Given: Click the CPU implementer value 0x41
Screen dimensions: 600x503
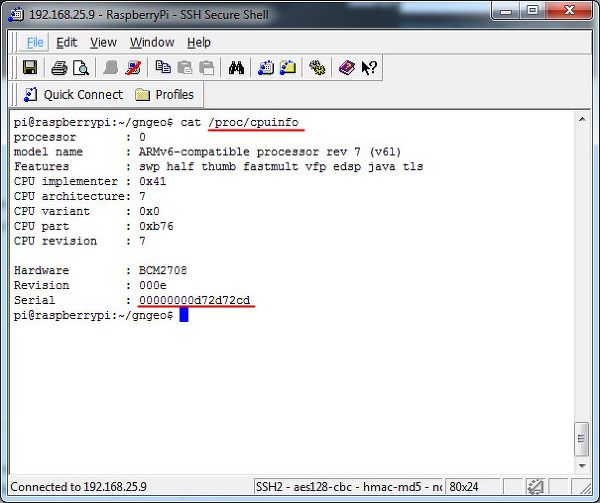Looking at the screenshot, I should tap(153, 181).
